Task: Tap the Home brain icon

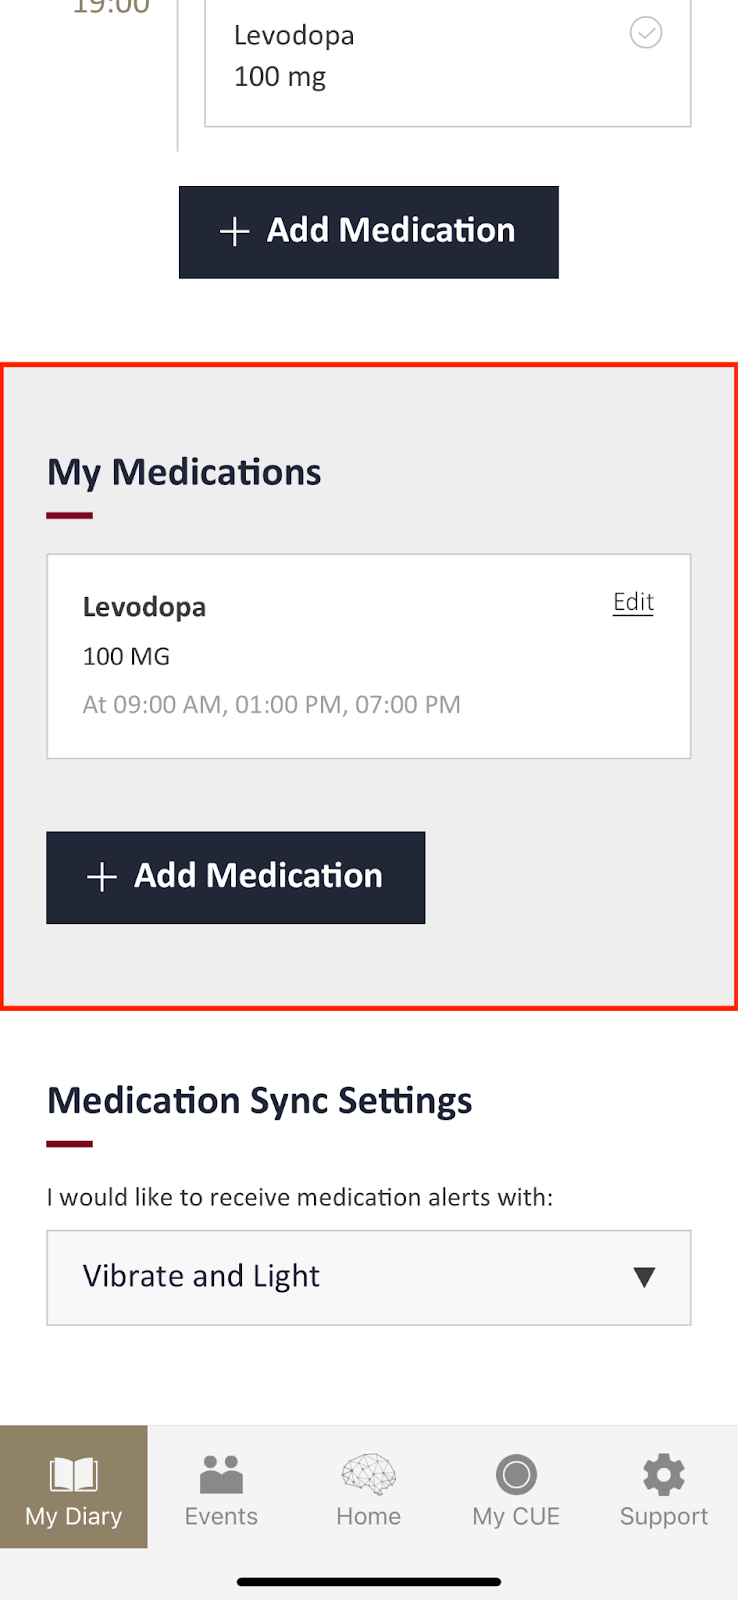Action: point(368,1474)
